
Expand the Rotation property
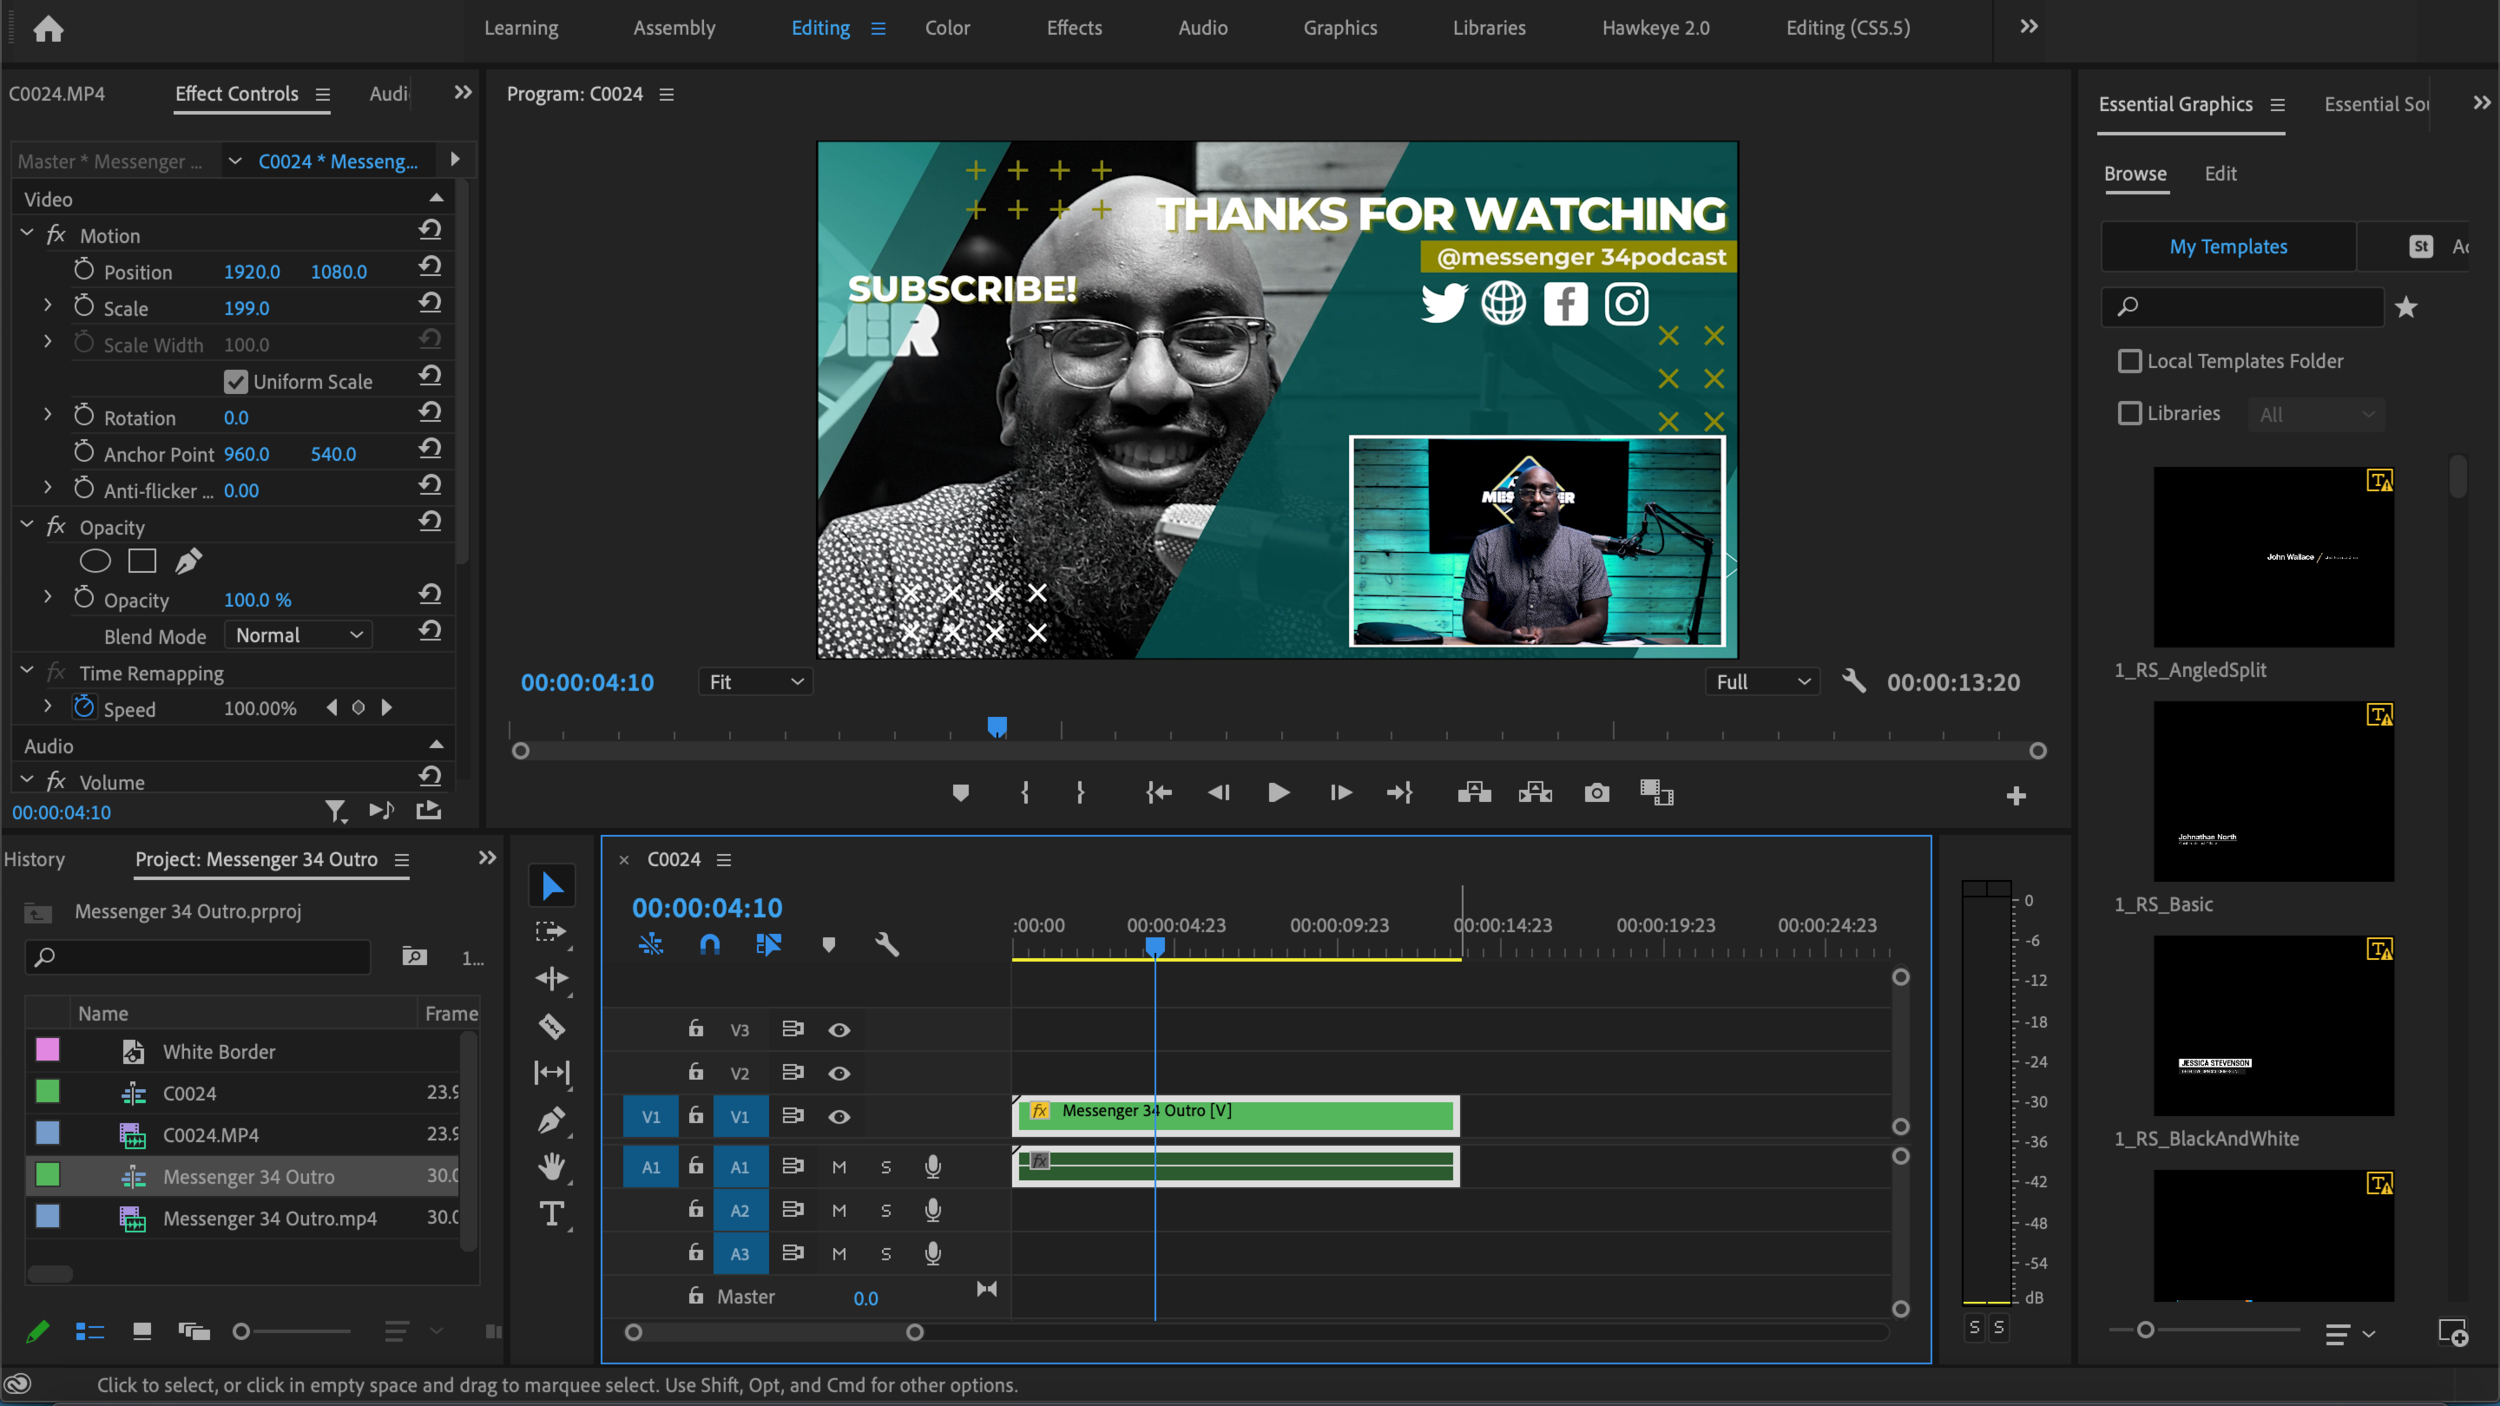pos(48,414)
